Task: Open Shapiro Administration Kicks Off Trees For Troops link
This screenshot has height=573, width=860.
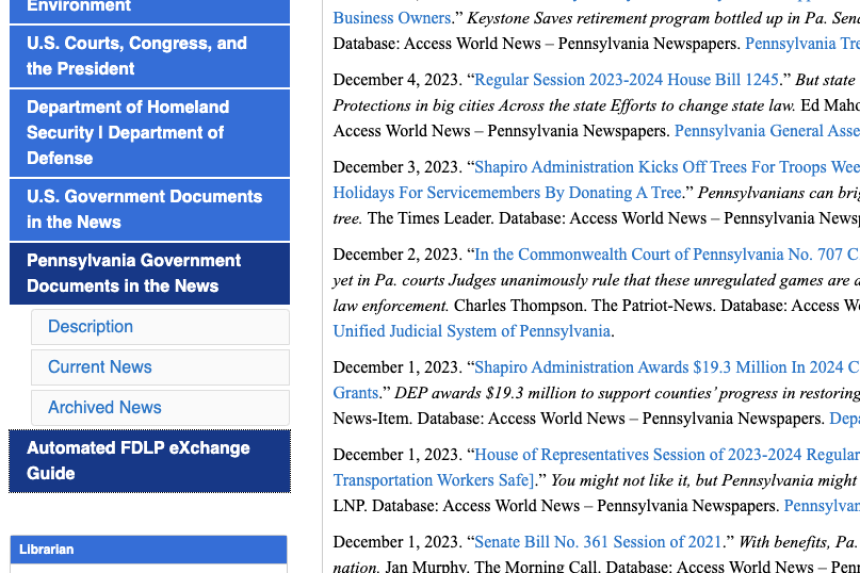Action: point(666,167)
